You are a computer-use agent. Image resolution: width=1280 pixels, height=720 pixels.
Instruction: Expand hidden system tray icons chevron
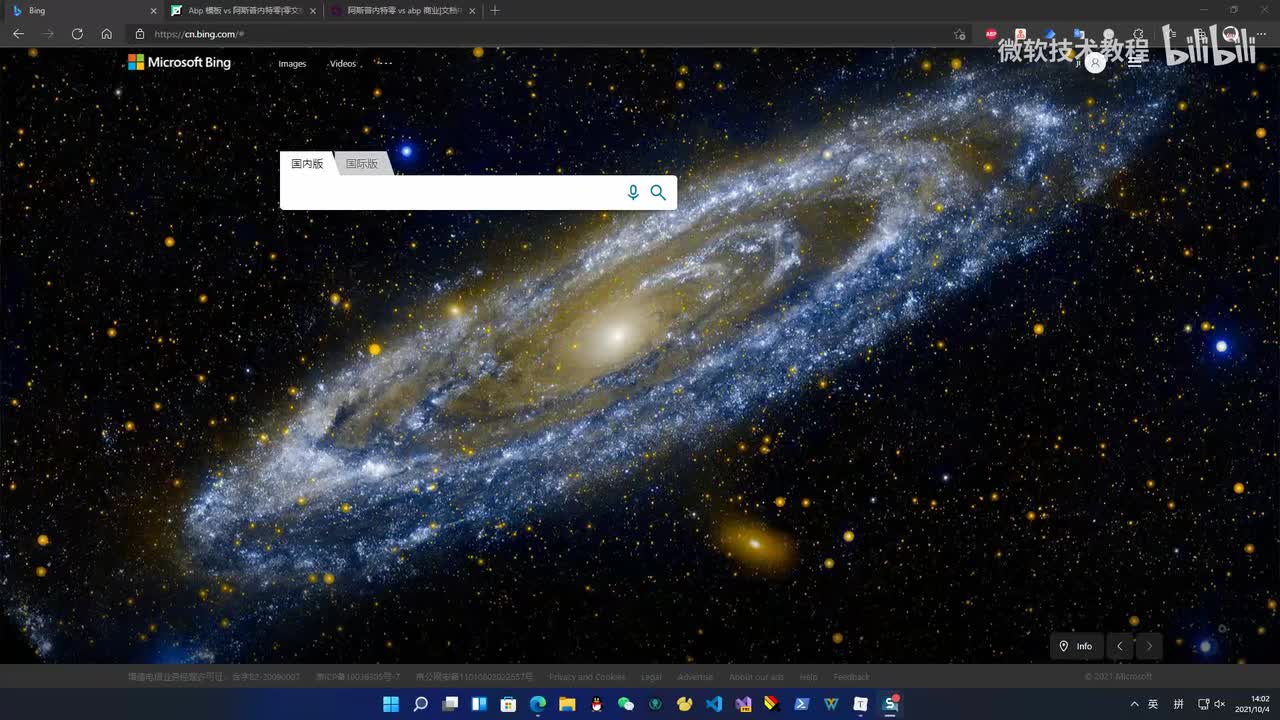(1133, 704)
